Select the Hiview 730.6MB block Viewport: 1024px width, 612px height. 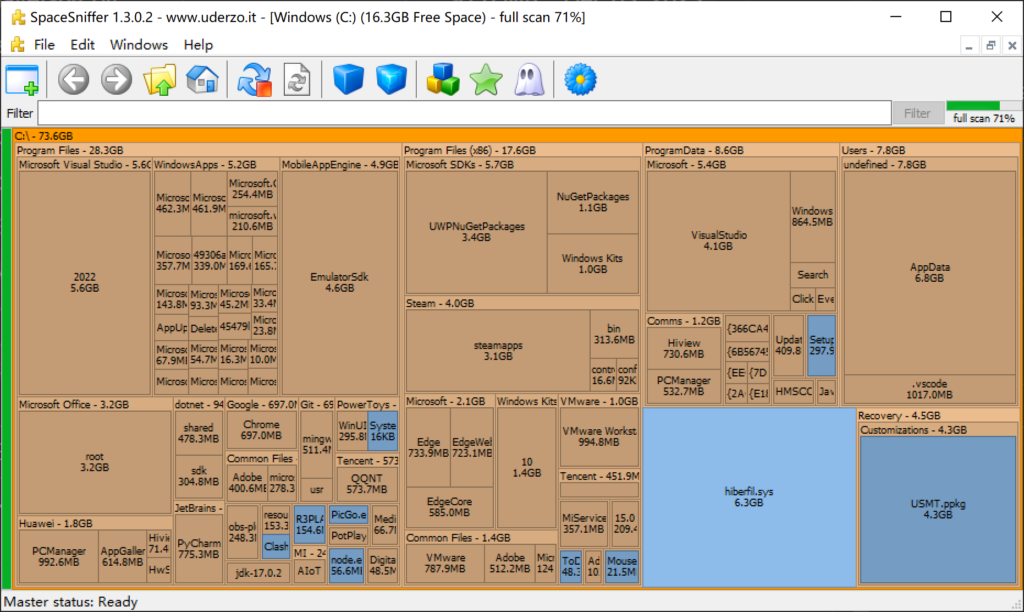pos(684,348)
